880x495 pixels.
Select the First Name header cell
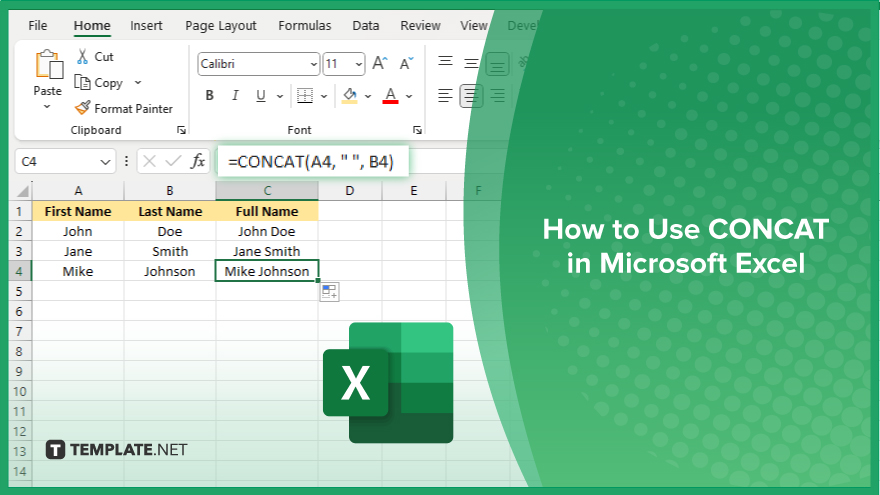coord(78,212)
